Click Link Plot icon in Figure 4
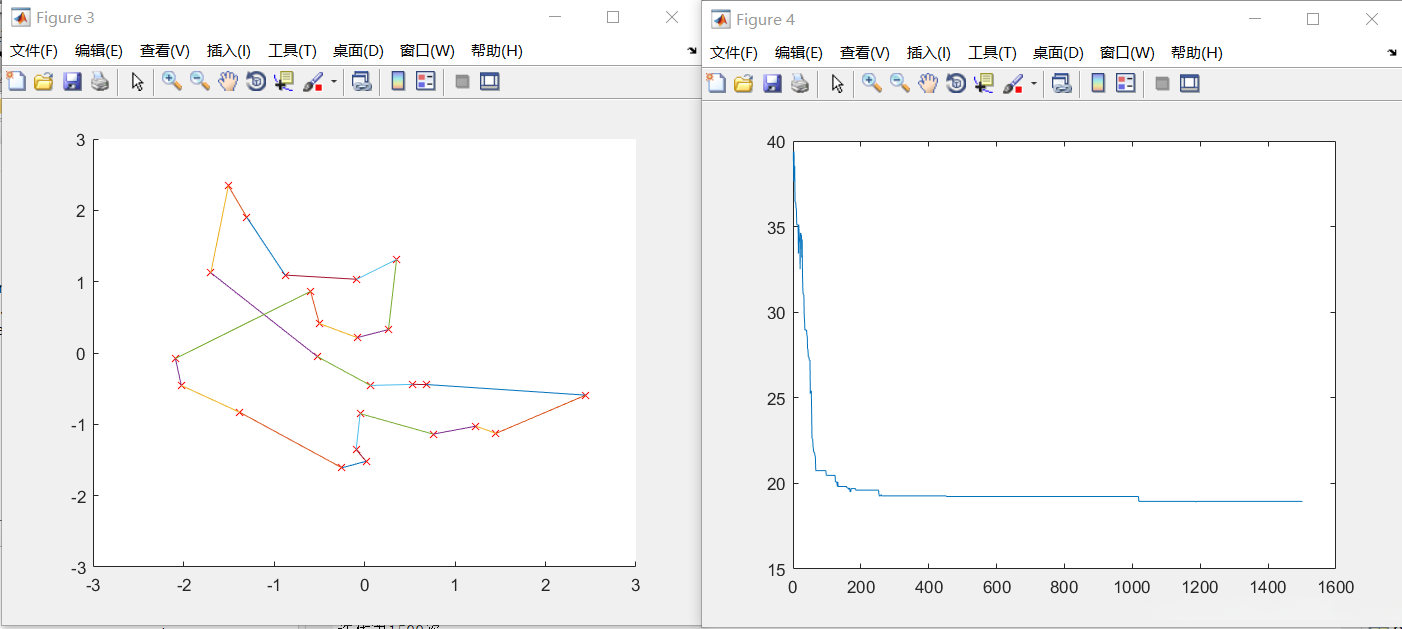The width and height of the screenshot is (1402, 629). [x=1062, y=83]
